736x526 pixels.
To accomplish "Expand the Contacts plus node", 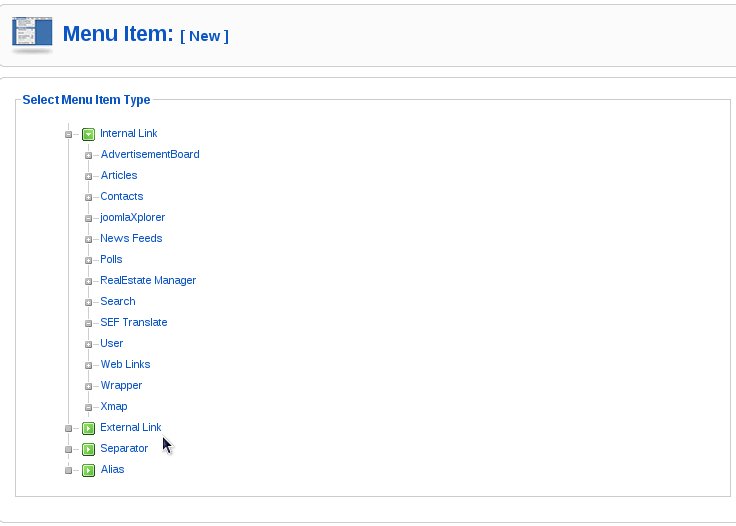I will [88, 198].
